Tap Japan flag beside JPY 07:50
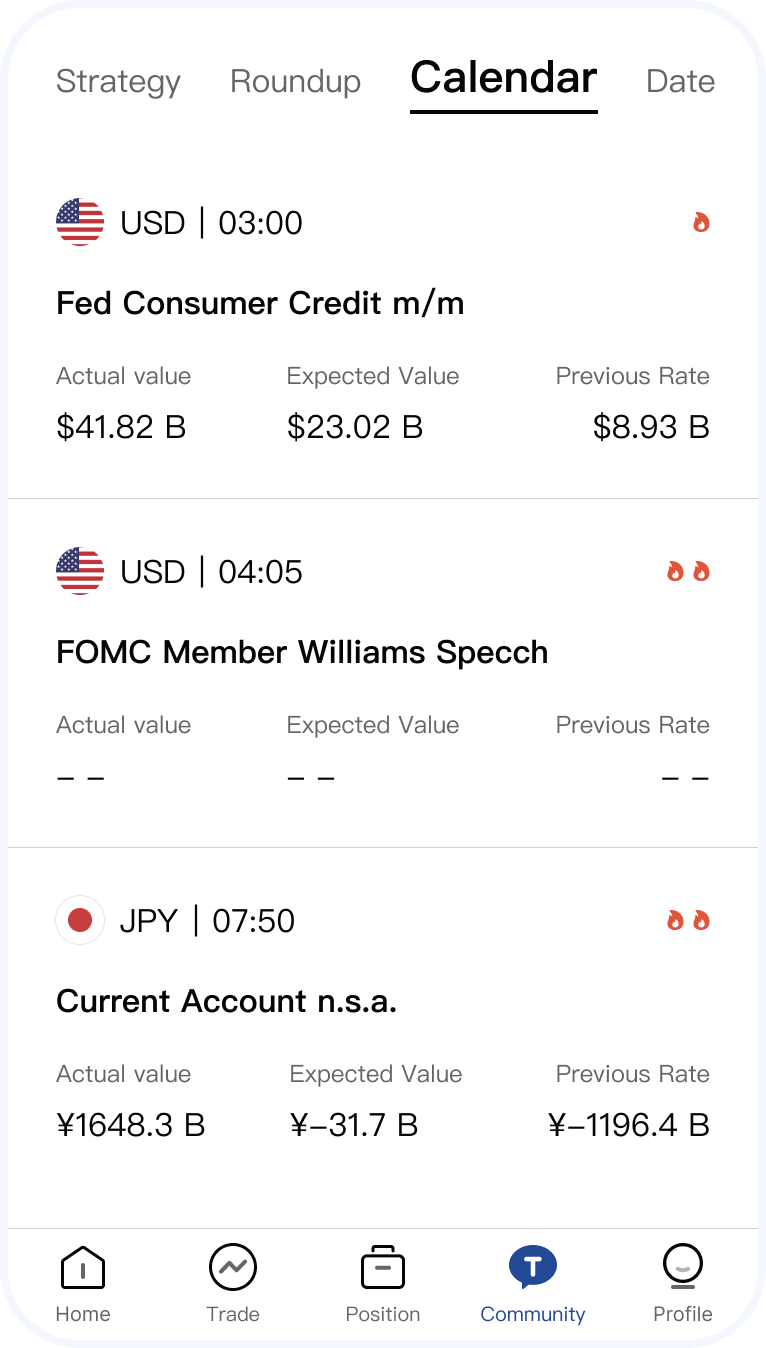766x1348 pixels. tap(80, 920)
